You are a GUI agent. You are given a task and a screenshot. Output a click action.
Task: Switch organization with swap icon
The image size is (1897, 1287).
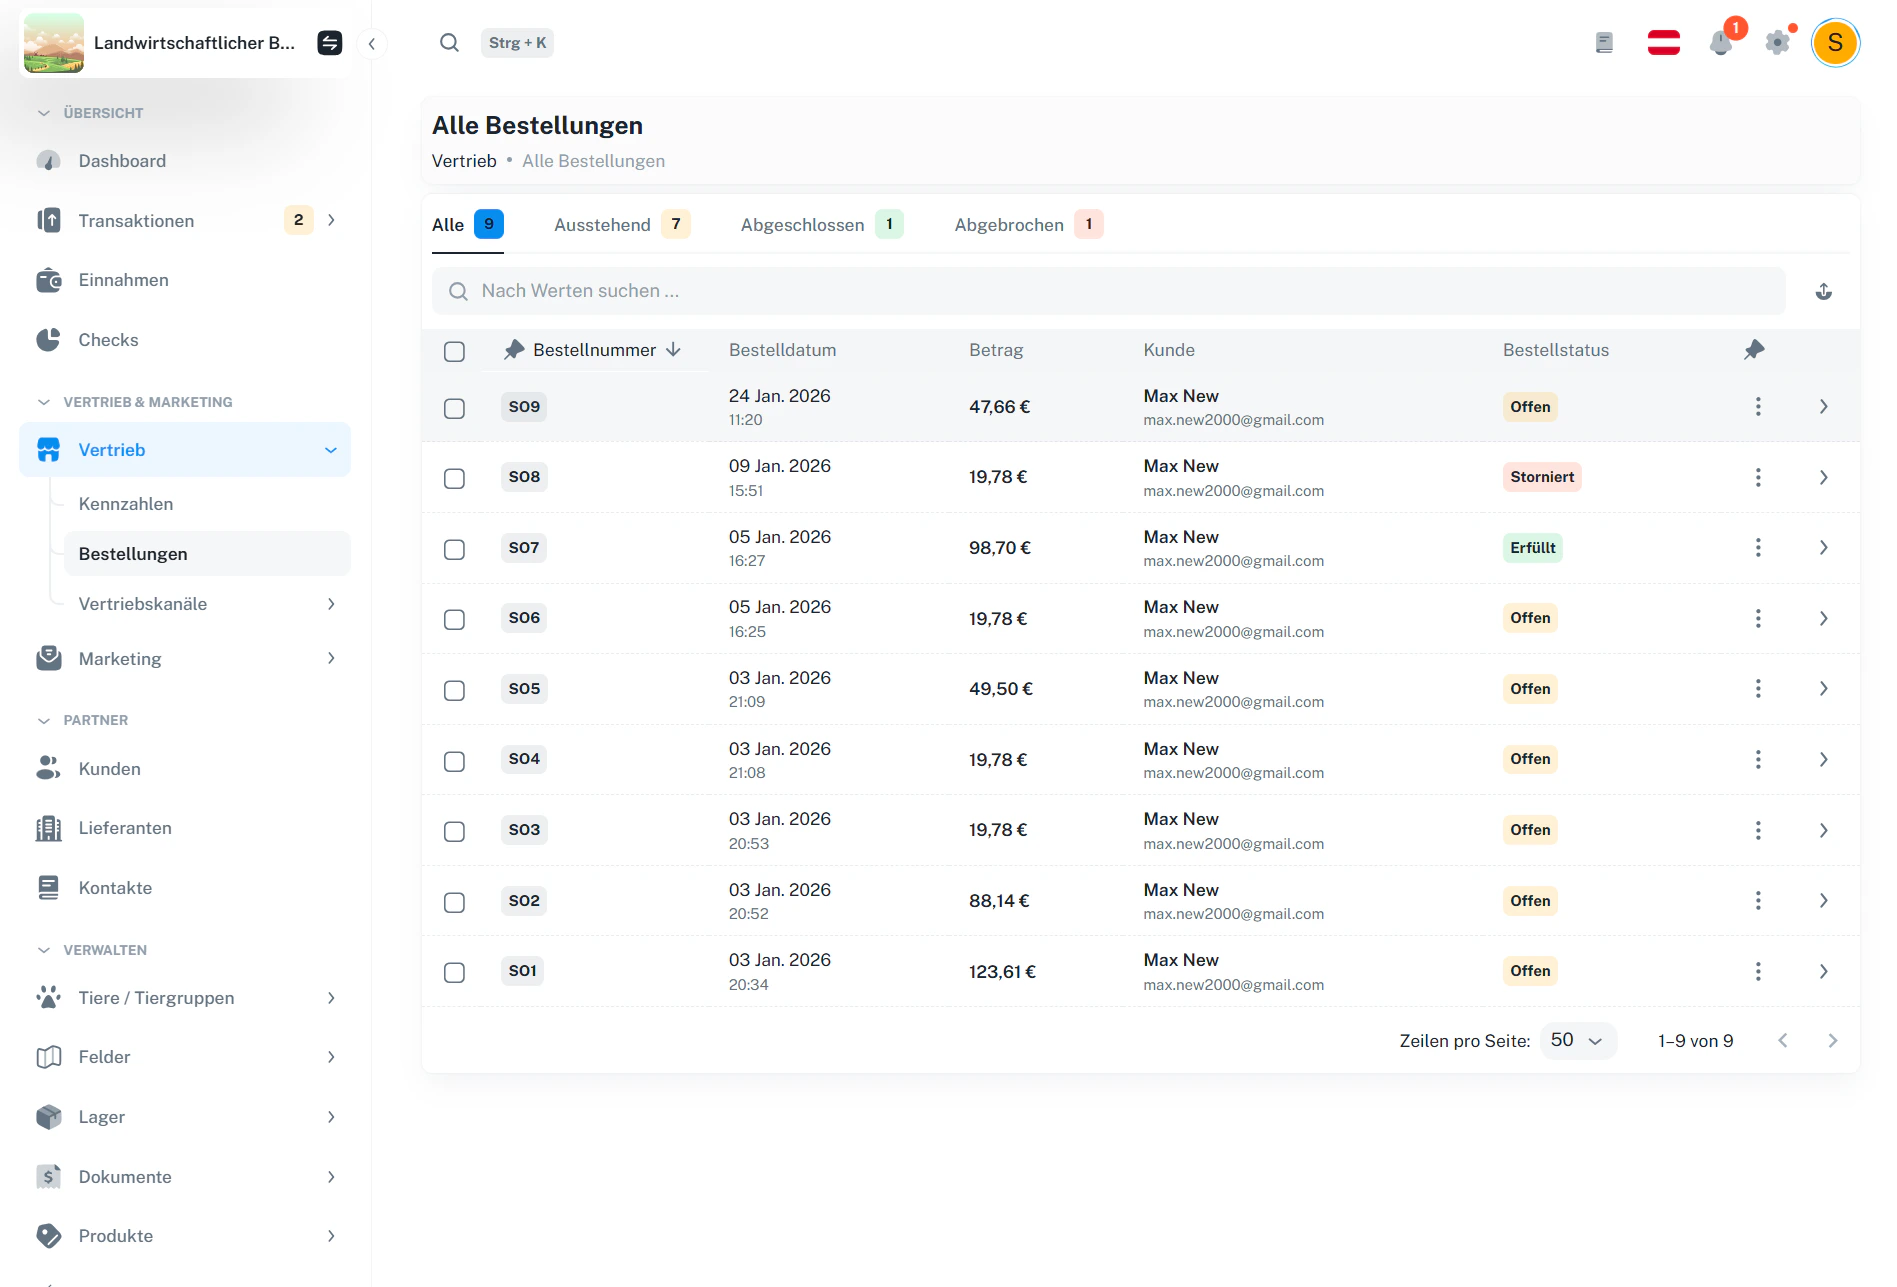point(329,43)
